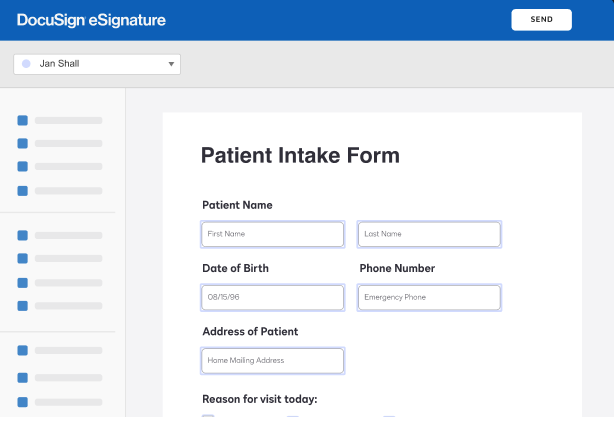Click the second field icon in top sidebar group
The height and width of the screenshot is (426, 614).
pos(23,143)
